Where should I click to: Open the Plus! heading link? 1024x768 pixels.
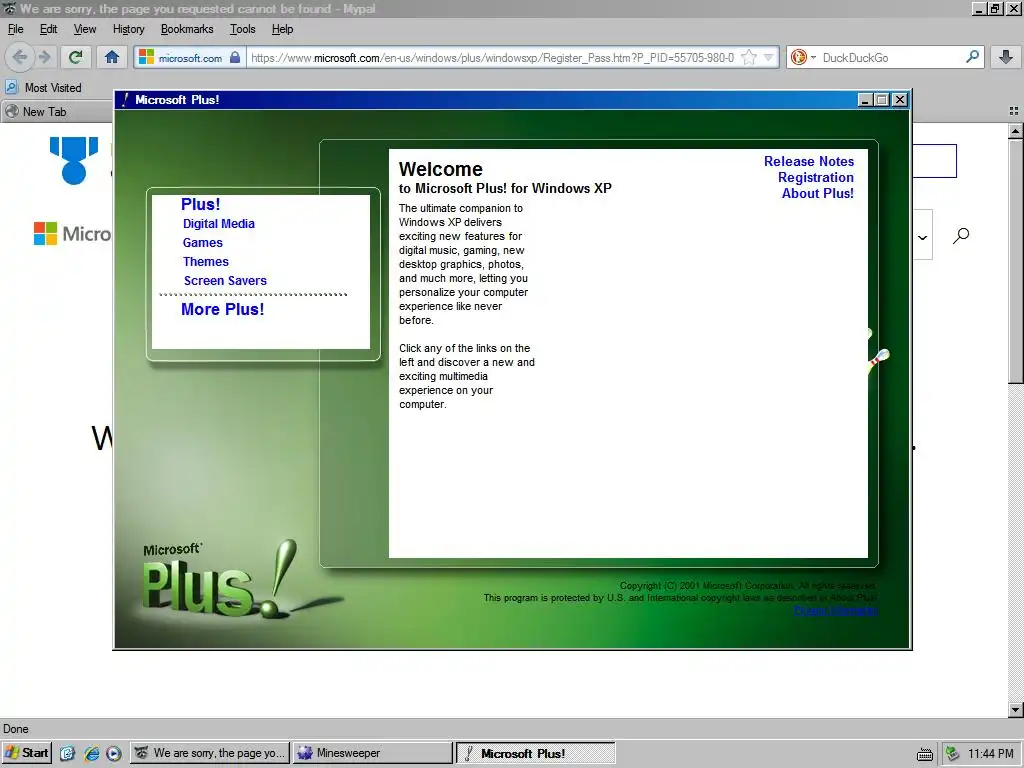point(200,204)
